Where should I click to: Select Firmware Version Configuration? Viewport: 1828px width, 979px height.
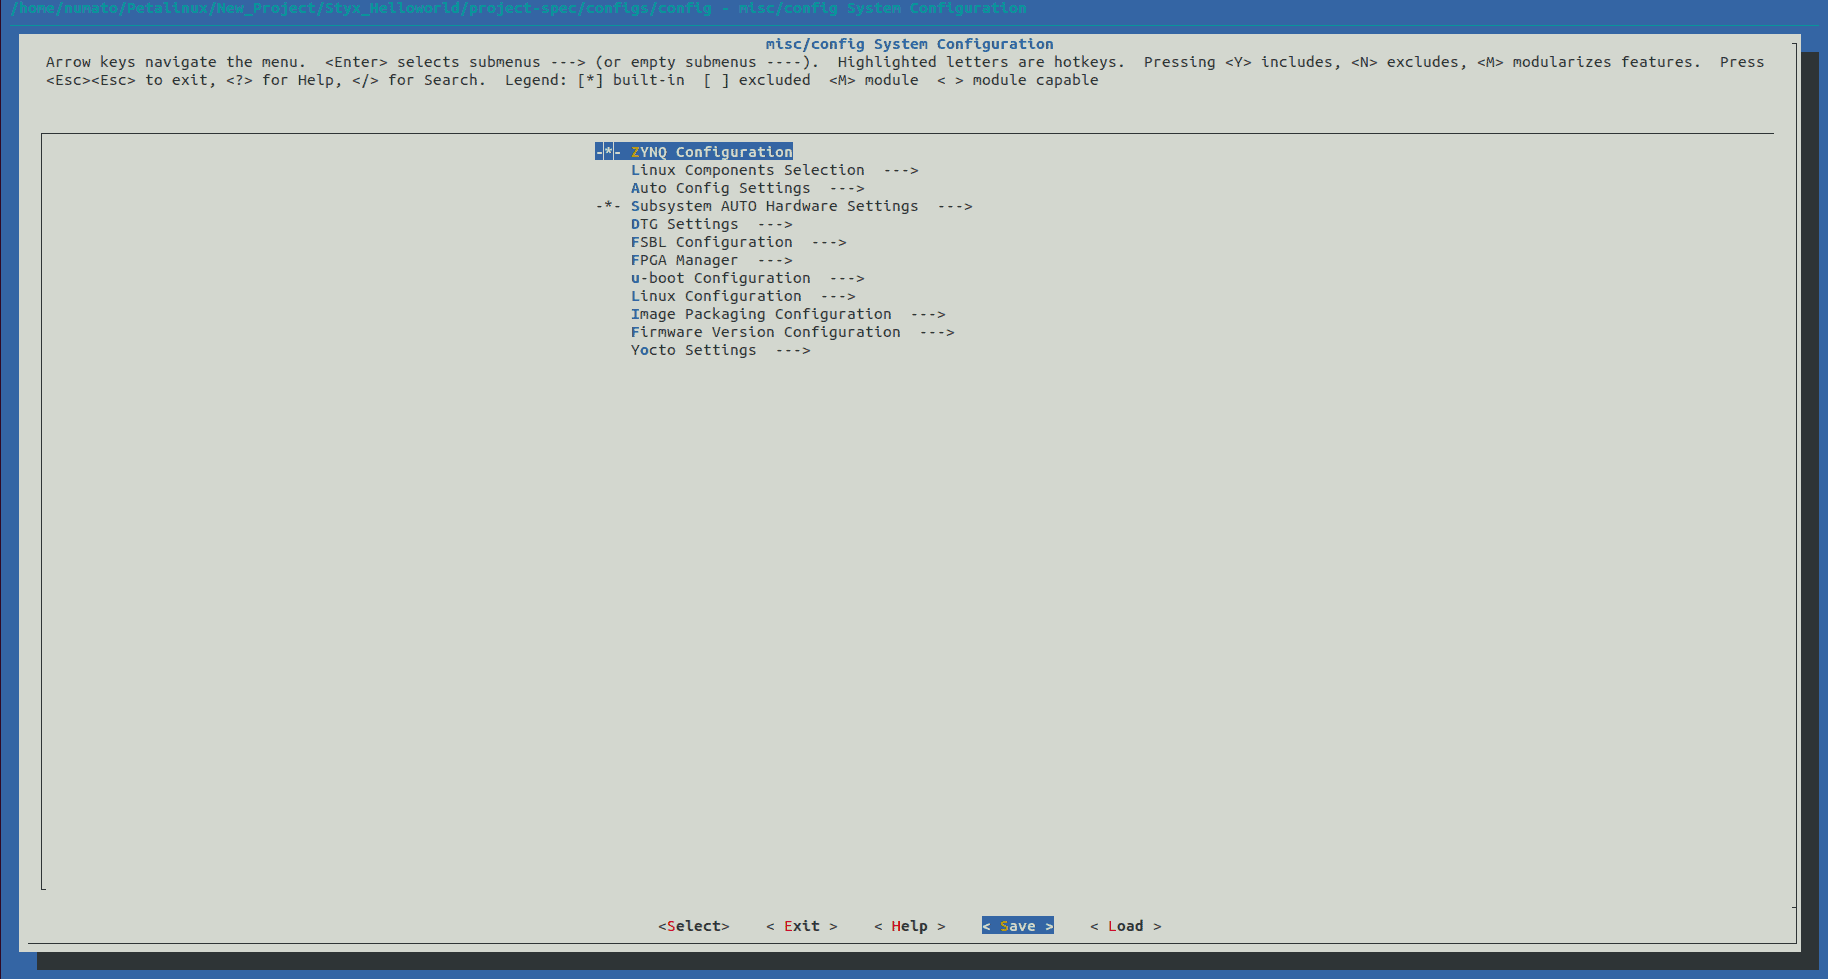[x=765, y=332]
